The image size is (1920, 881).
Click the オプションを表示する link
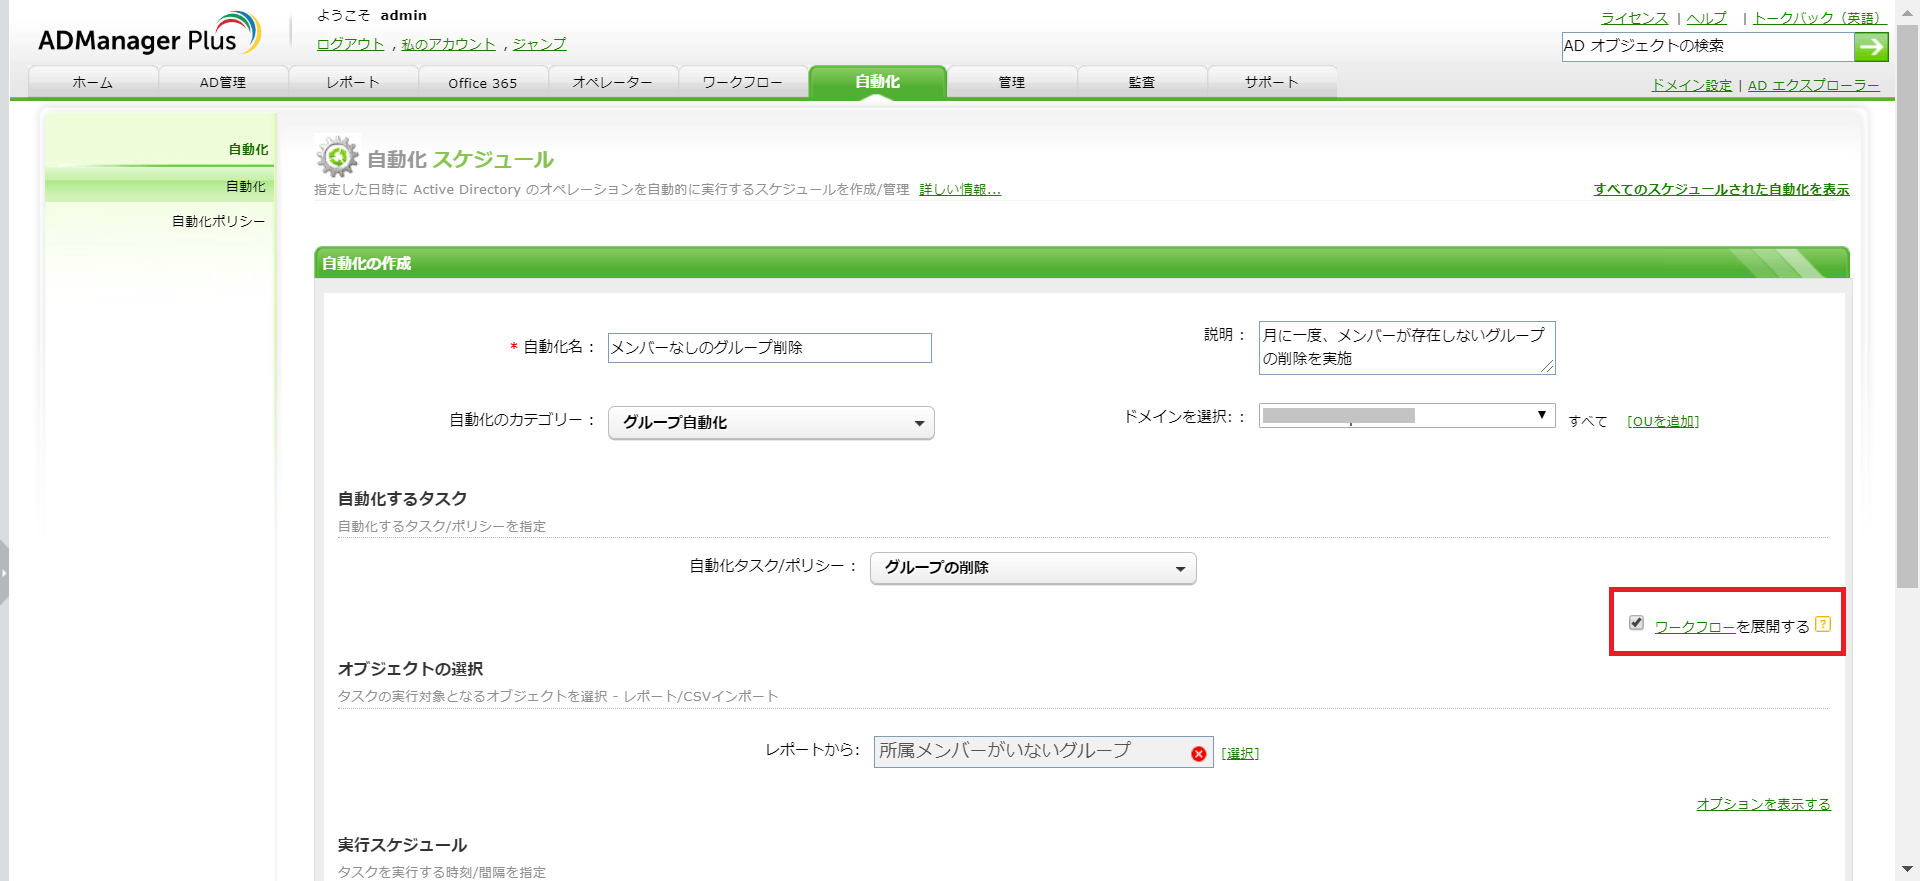pos(1763,804)
